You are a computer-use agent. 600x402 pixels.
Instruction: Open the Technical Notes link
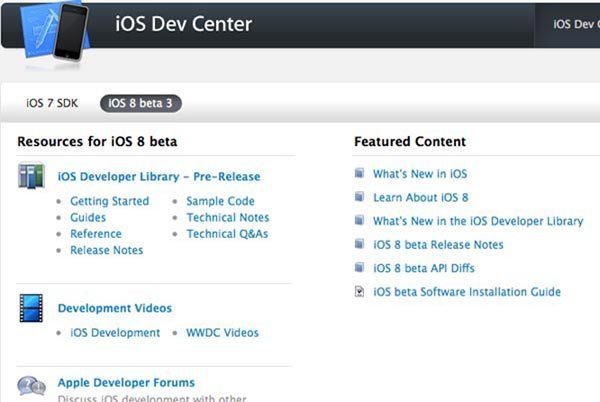point(228,217)
